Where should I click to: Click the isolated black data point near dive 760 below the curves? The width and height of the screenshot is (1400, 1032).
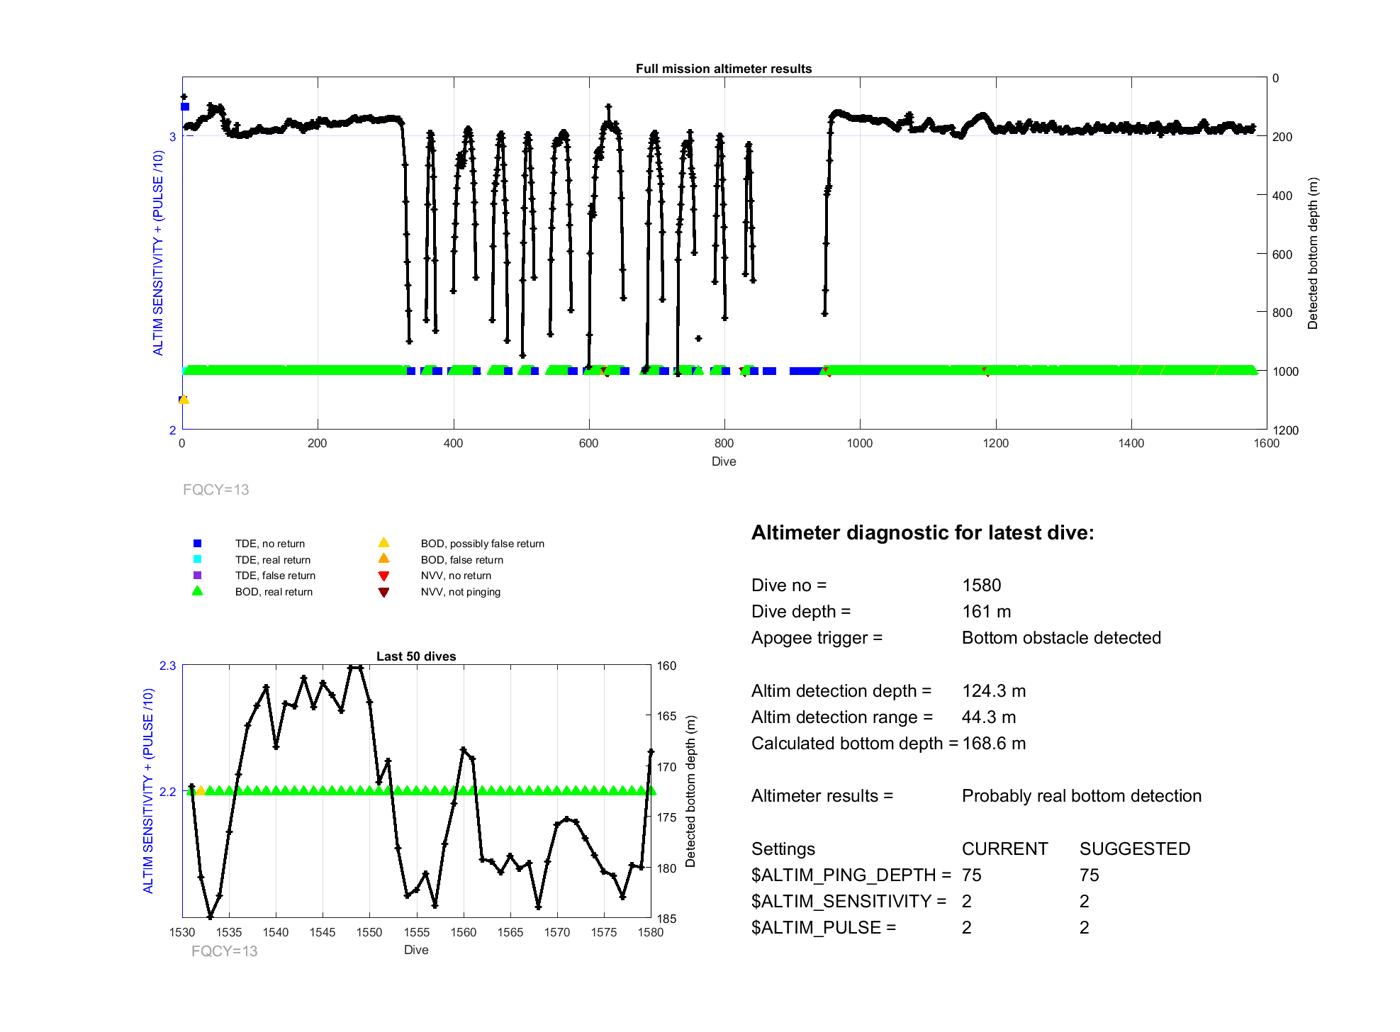tap(698, 339)
